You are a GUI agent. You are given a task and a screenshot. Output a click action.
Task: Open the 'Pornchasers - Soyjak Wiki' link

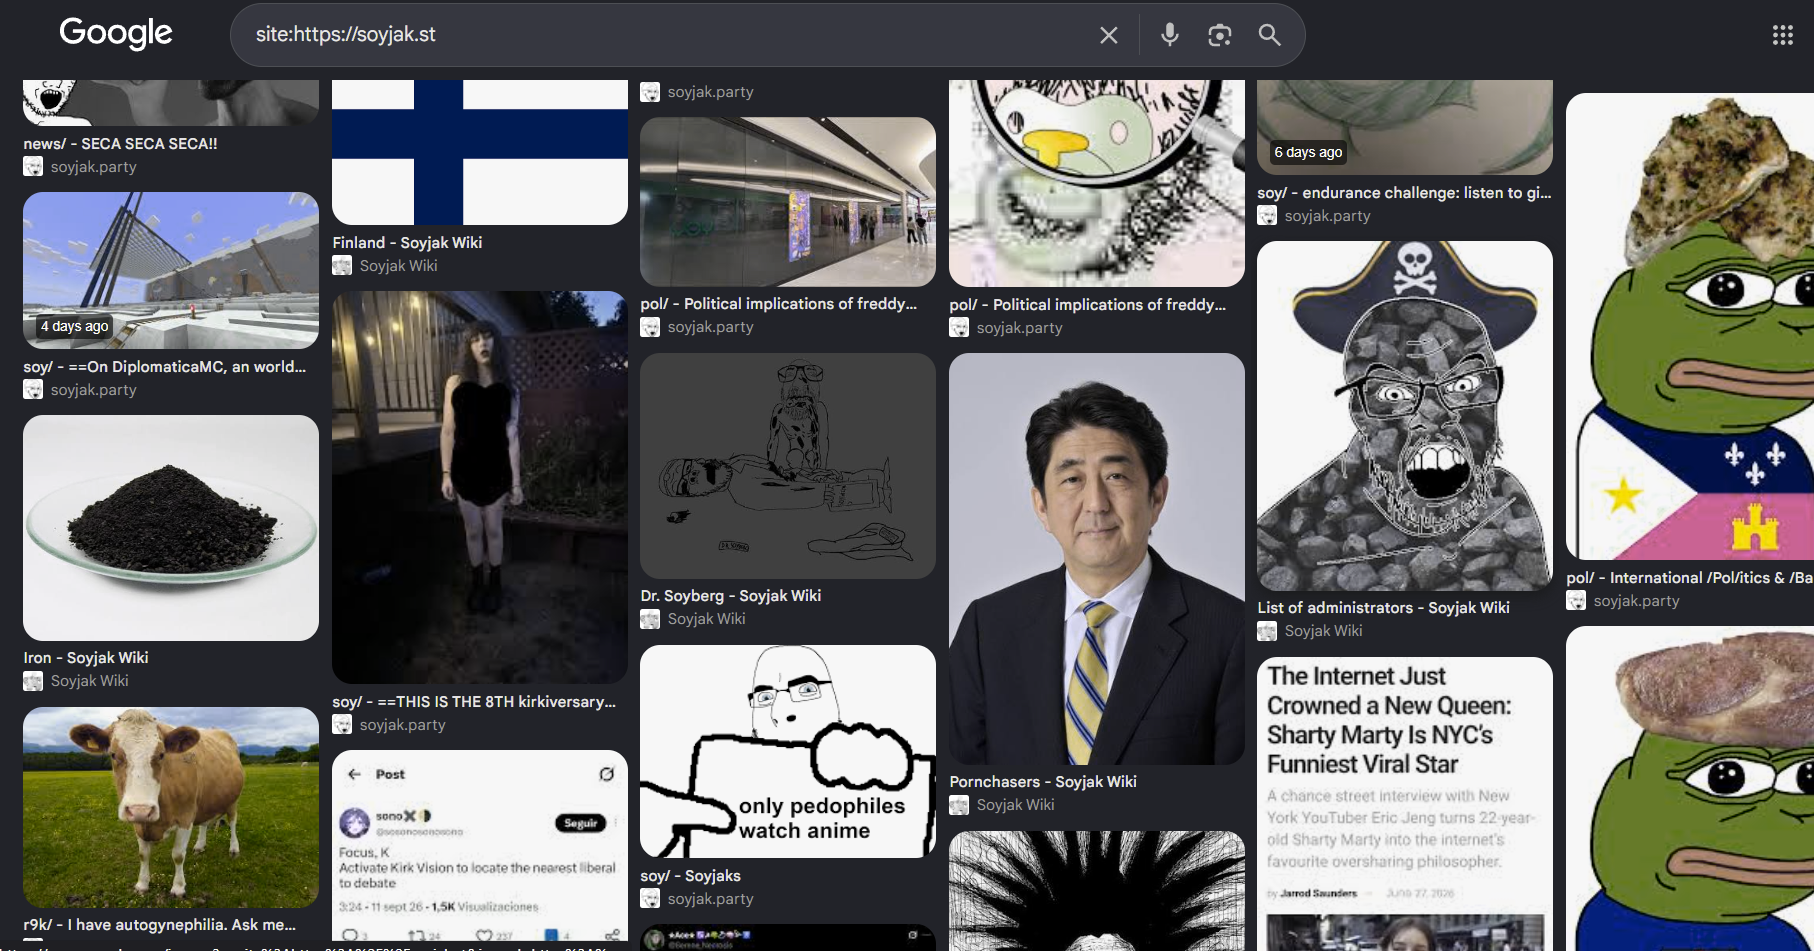(x=1042, y=781)
